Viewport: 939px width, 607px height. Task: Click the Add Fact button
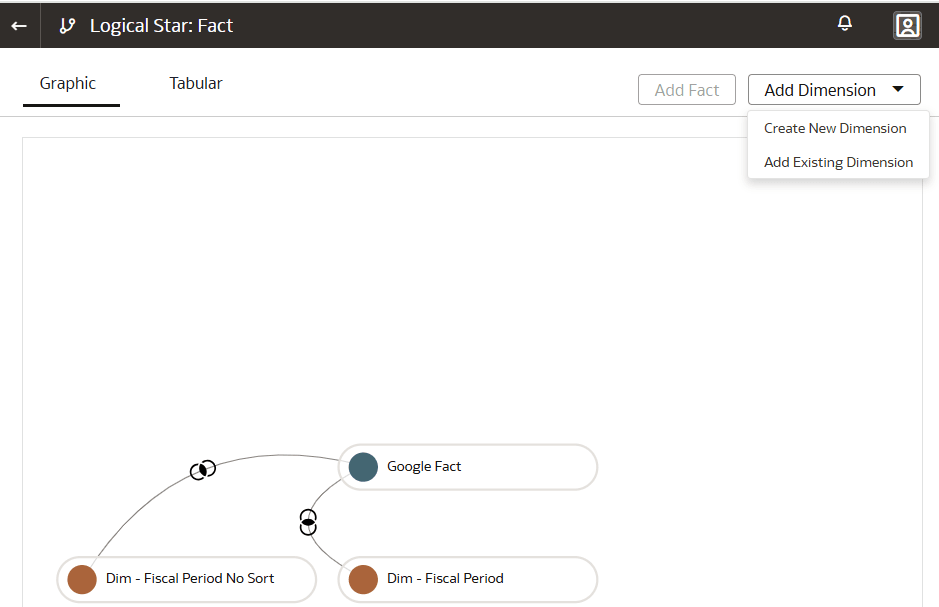coord(687,90)
